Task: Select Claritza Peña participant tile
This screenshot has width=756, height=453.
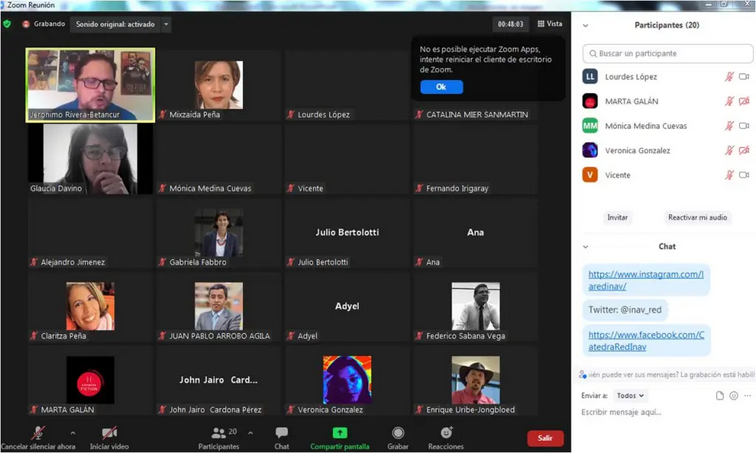Action: click(90, 306)
